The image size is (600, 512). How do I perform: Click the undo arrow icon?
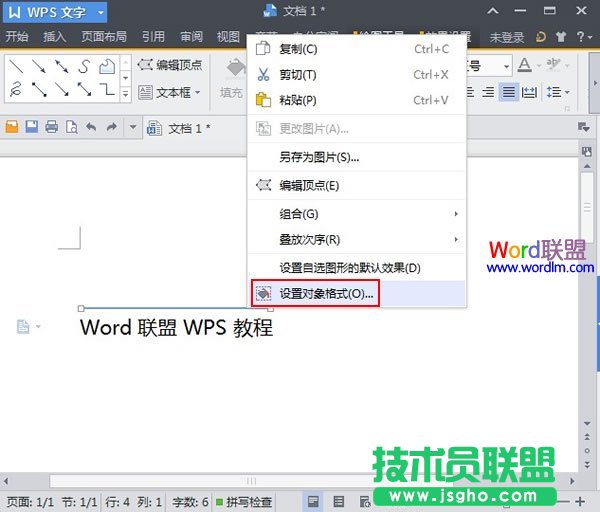[x=91, y=128]
